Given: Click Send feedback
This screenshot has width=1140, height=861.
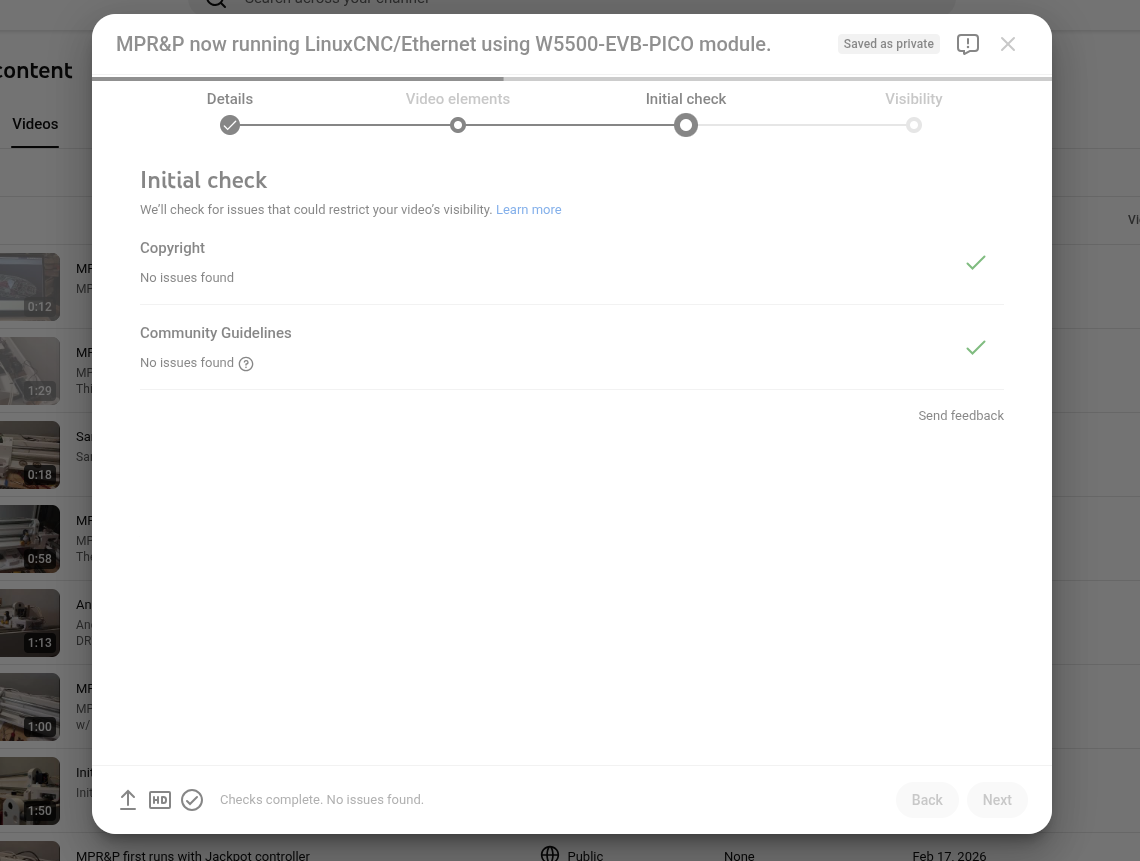Looking at the screenshot, I should pos(961,415).
